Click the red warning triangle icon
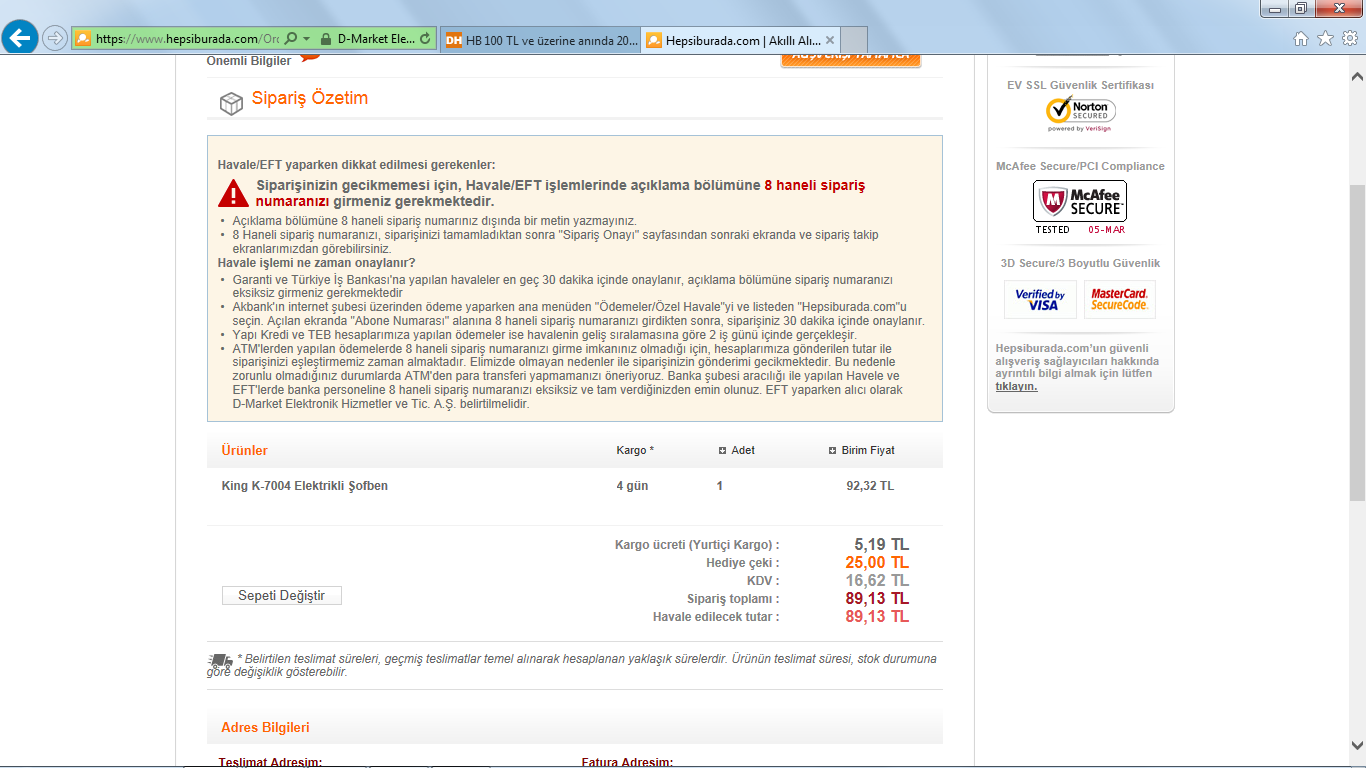Viewport: 1366px width, 768px height. click(234, 193)
